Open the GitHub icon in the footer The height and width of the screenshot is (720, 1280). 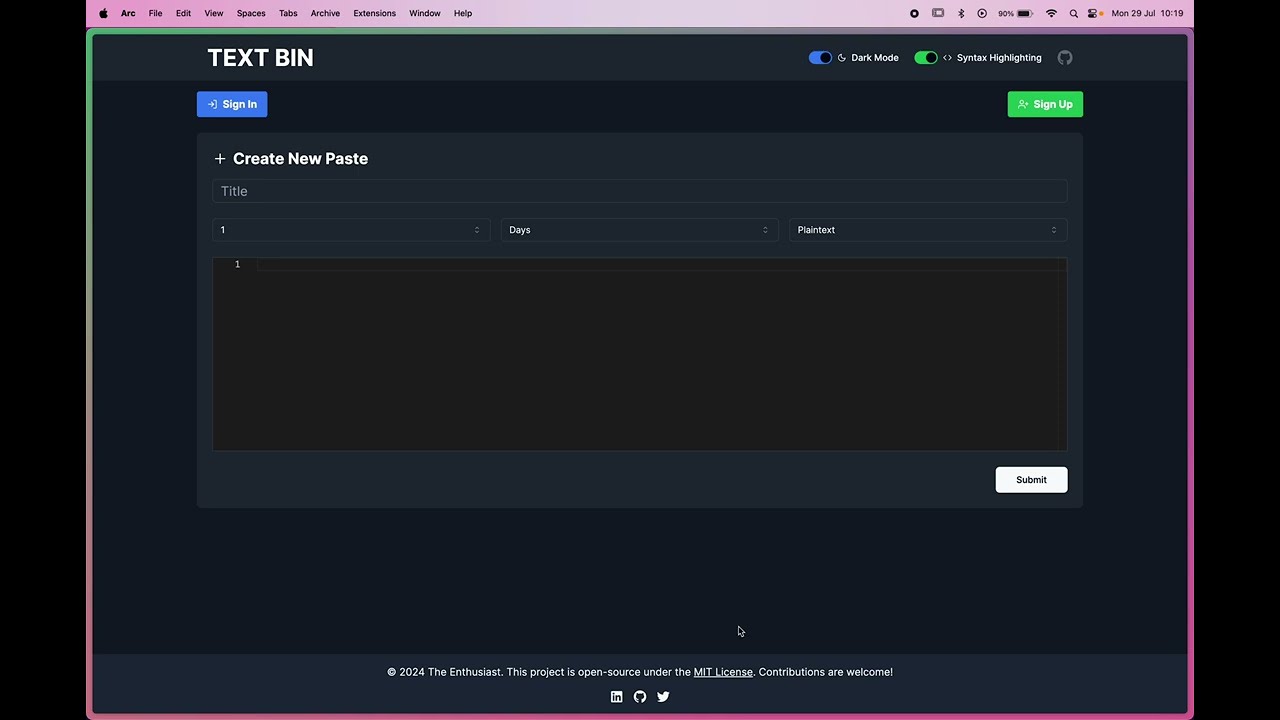640,697
